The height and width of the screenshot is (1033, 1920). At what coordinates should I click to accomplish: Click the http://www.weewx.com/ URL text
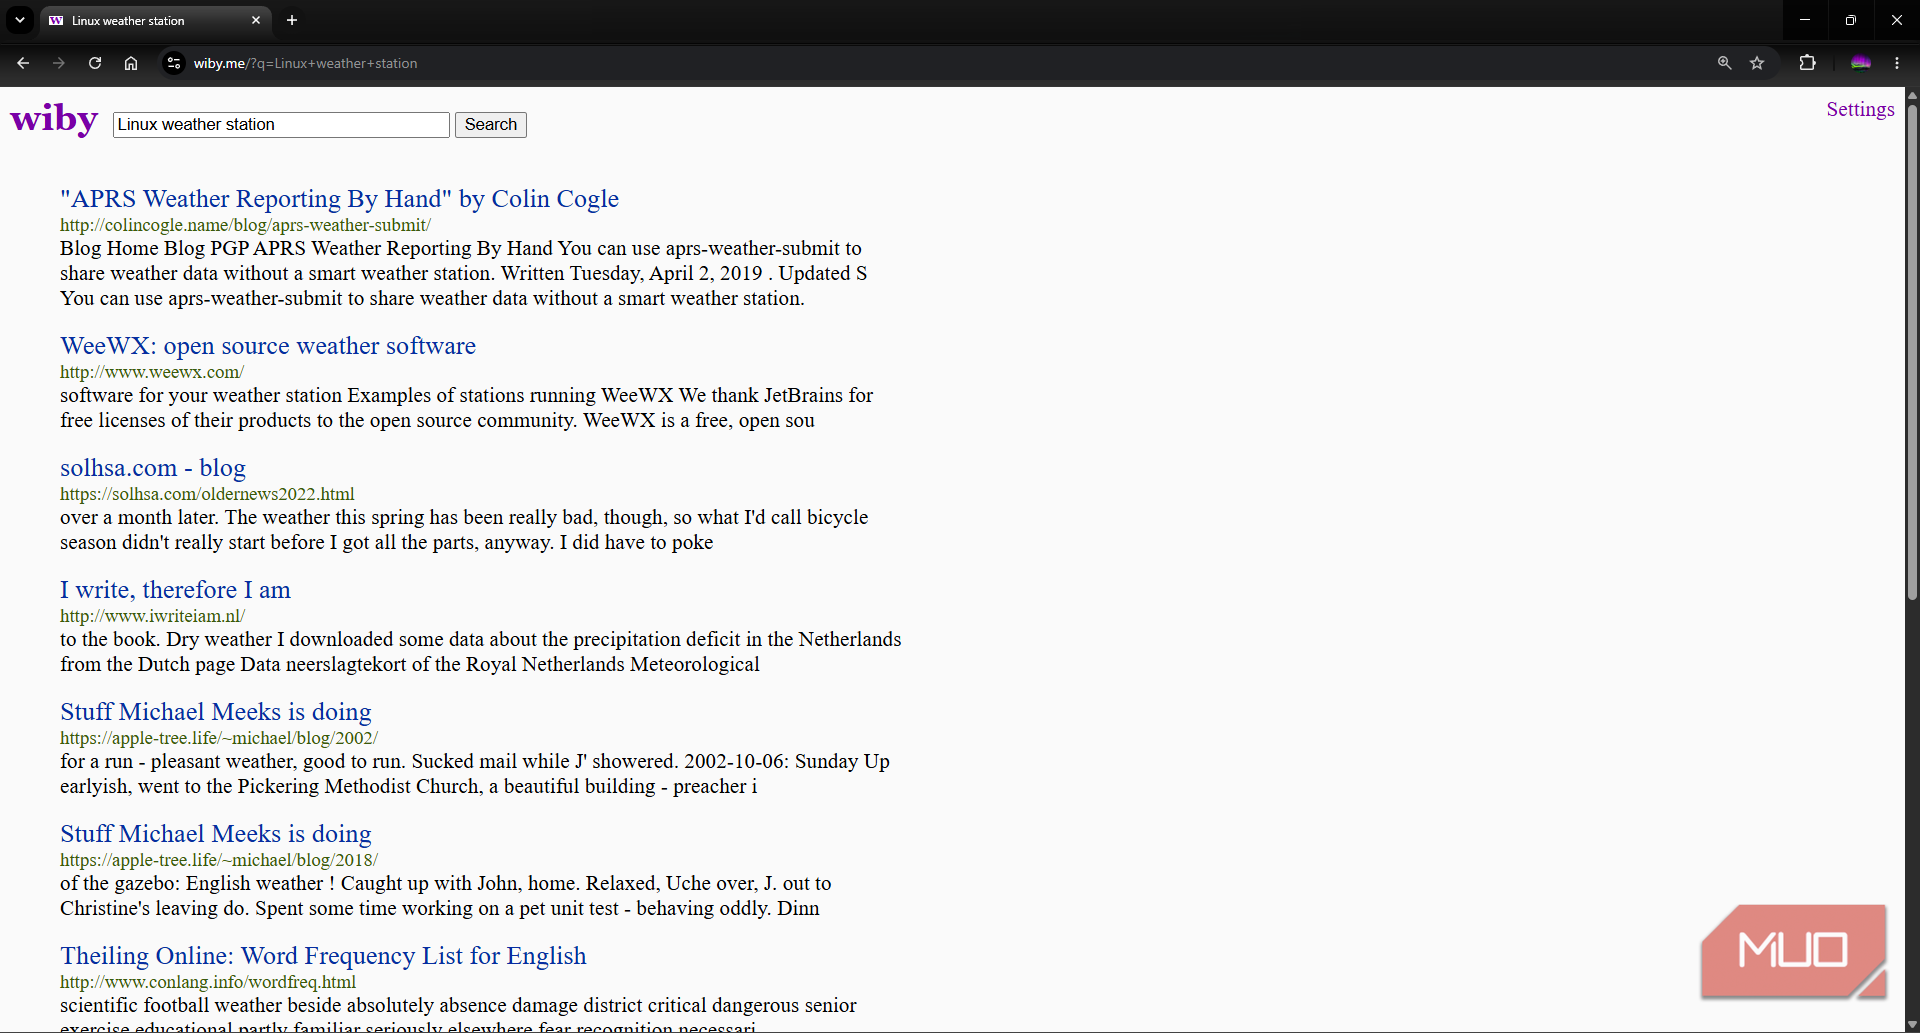coord(152,372)
